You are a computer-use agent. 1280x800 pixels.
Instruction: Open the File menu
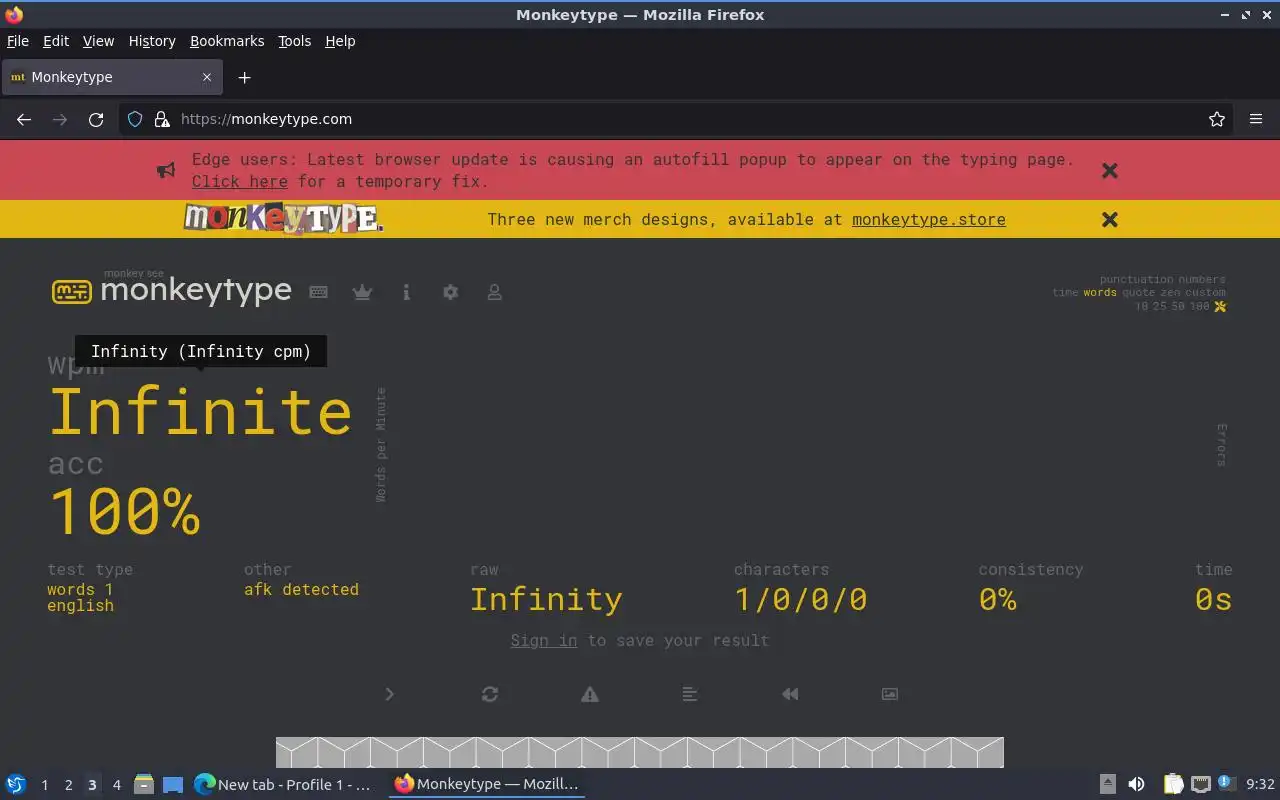click(18, 41)
